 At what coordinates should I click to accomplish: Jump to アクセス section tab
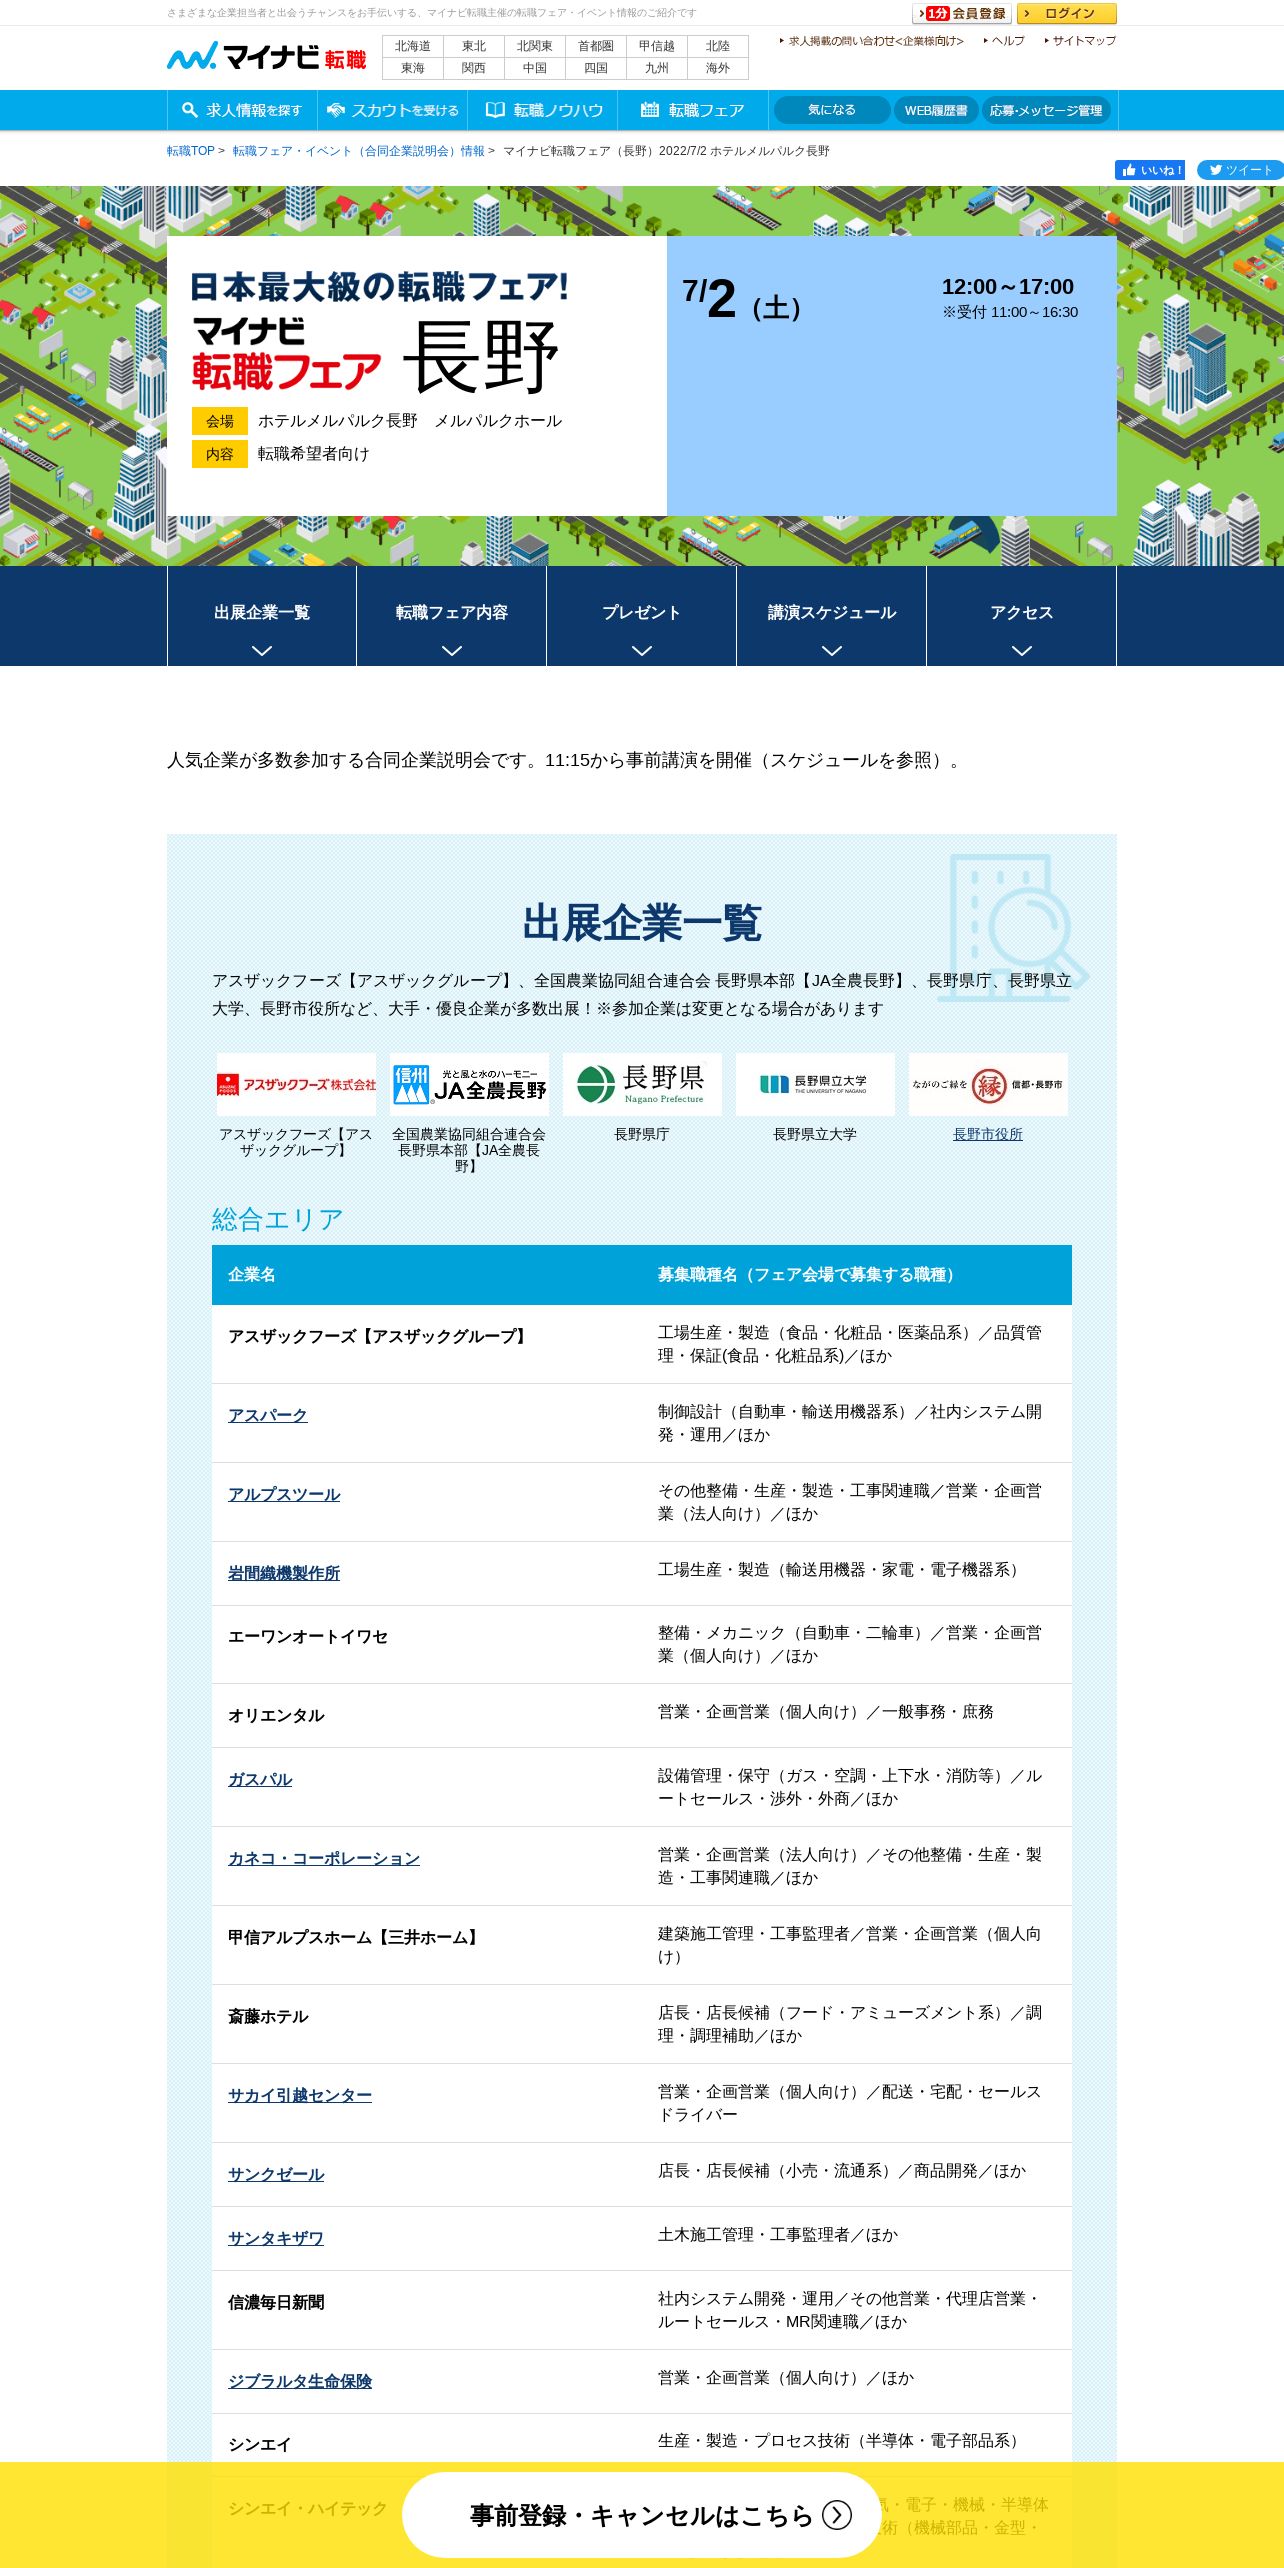(x=1022, y=616)
